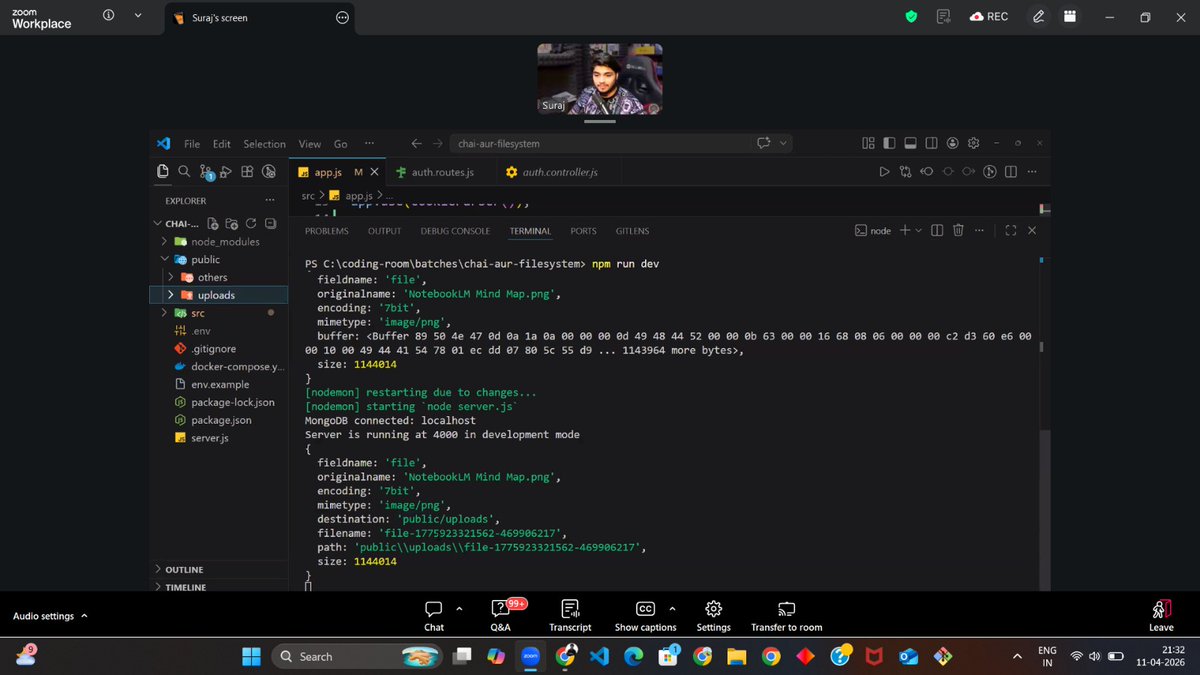Screen dimensions: 1200x675
Task: Select the auth.routes.js editor tab
Action: pos(438,171)
